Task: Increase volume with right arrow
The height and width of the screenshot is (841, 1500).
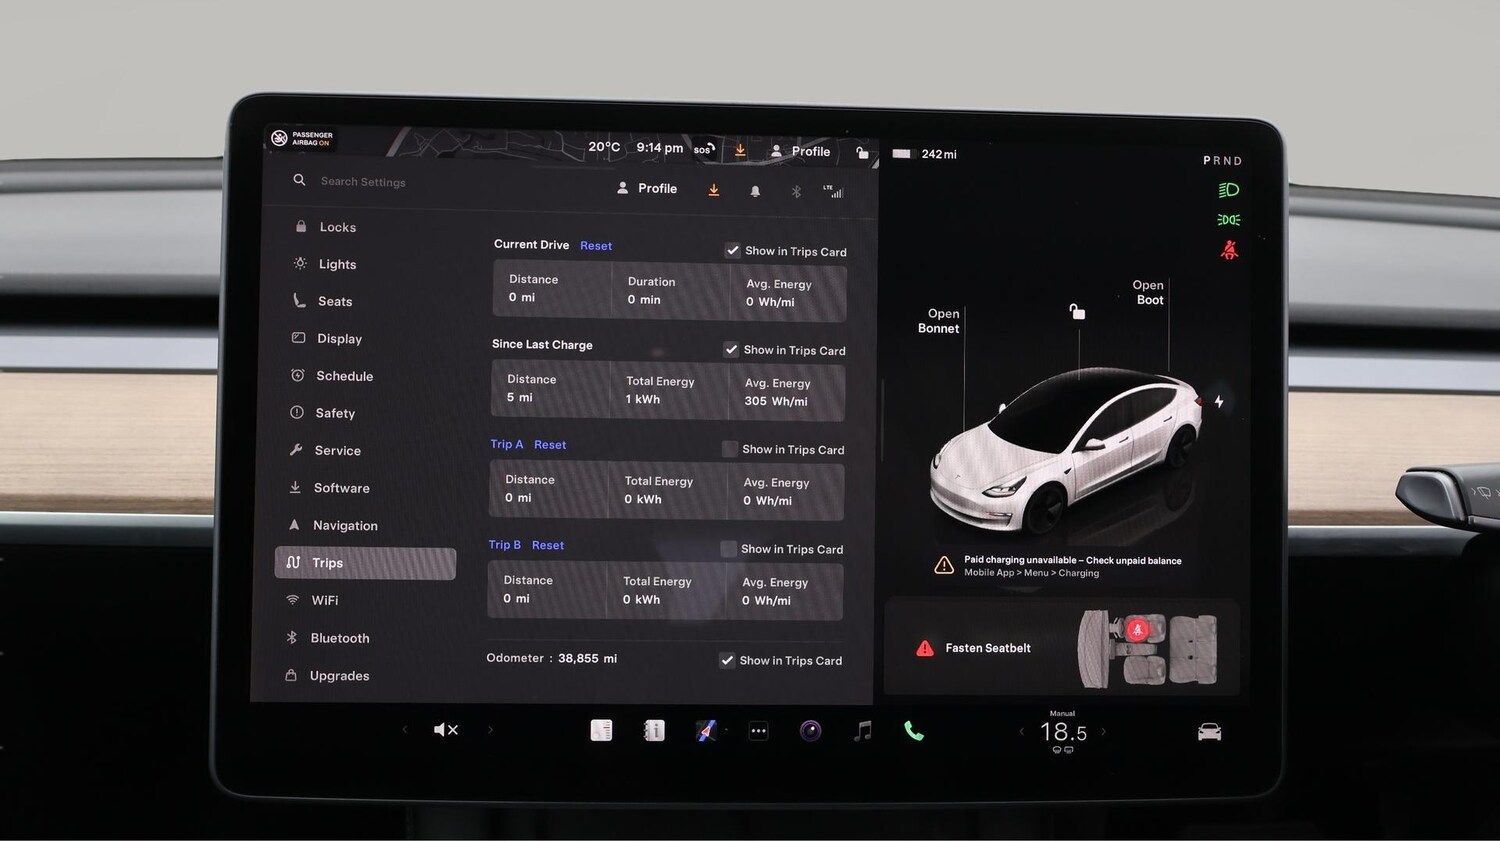Action: pyautogui.click(x=490, y=730)
